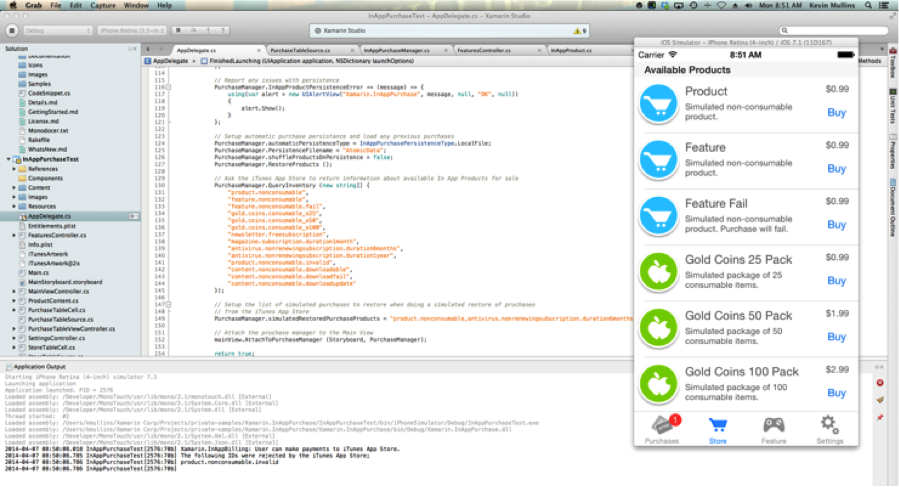Expand the Resources folder in Solution tree

coord(14,207)
